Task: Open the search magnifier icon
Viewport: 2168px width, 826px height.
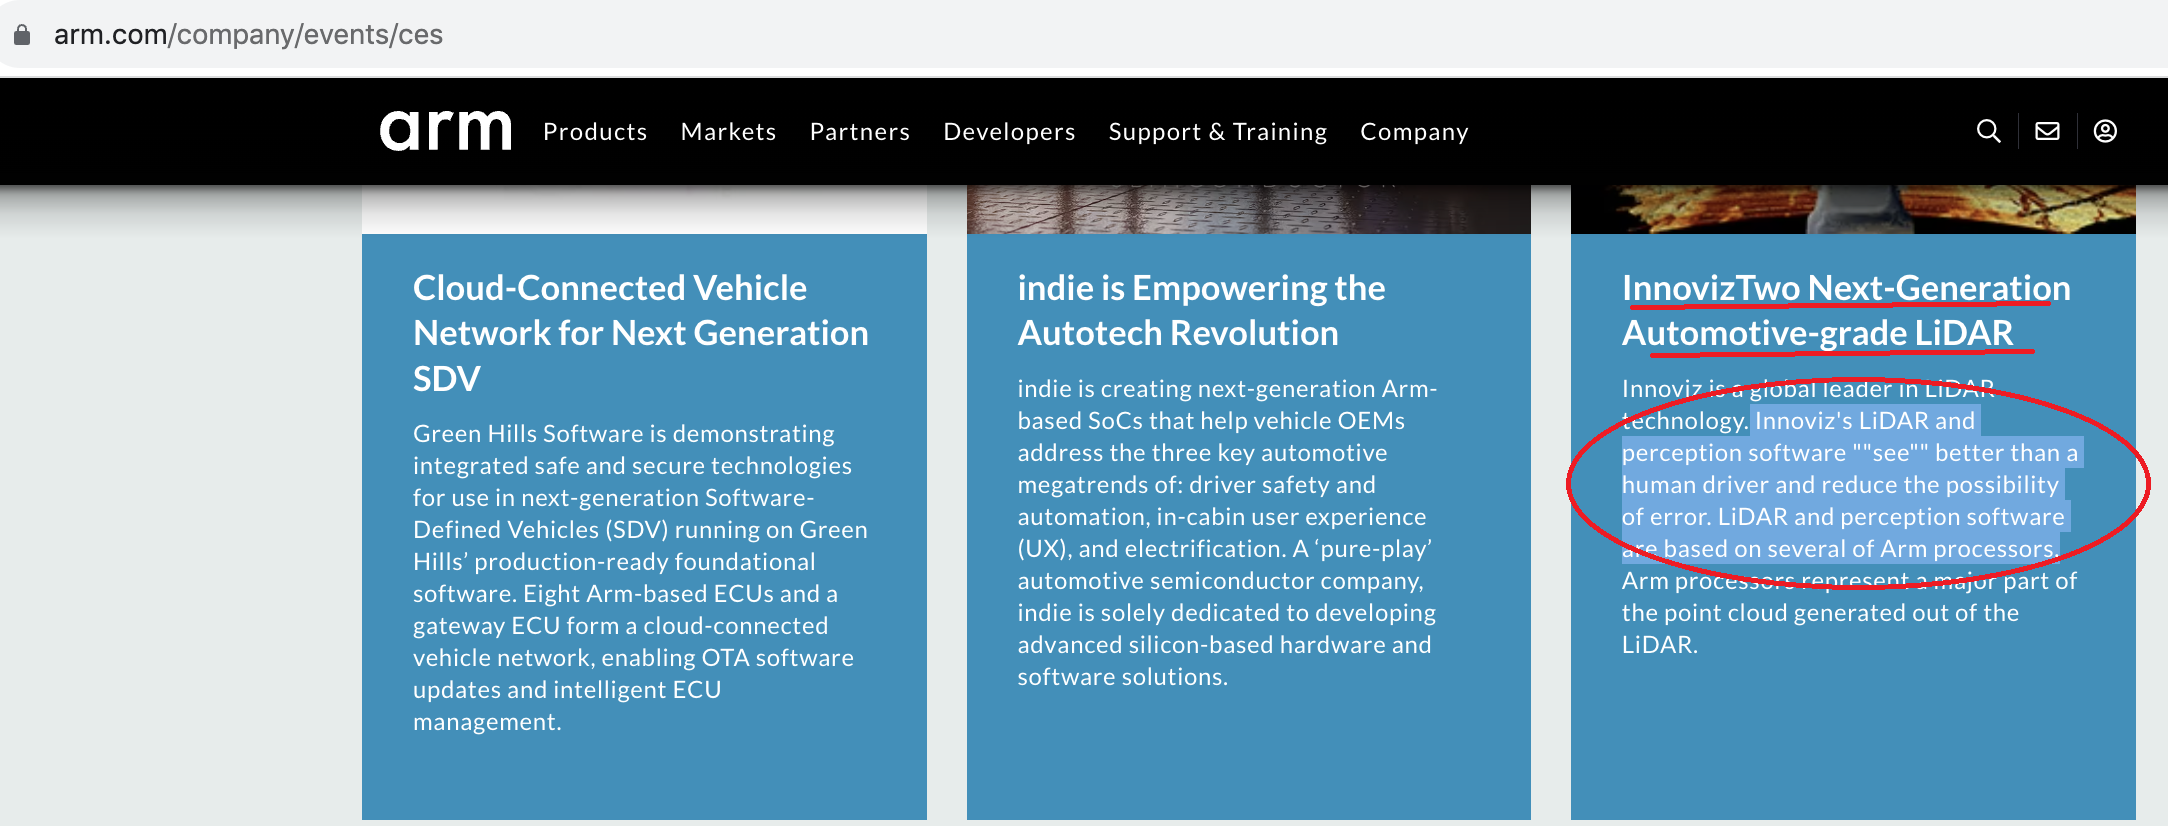Action: [1988, 131]
